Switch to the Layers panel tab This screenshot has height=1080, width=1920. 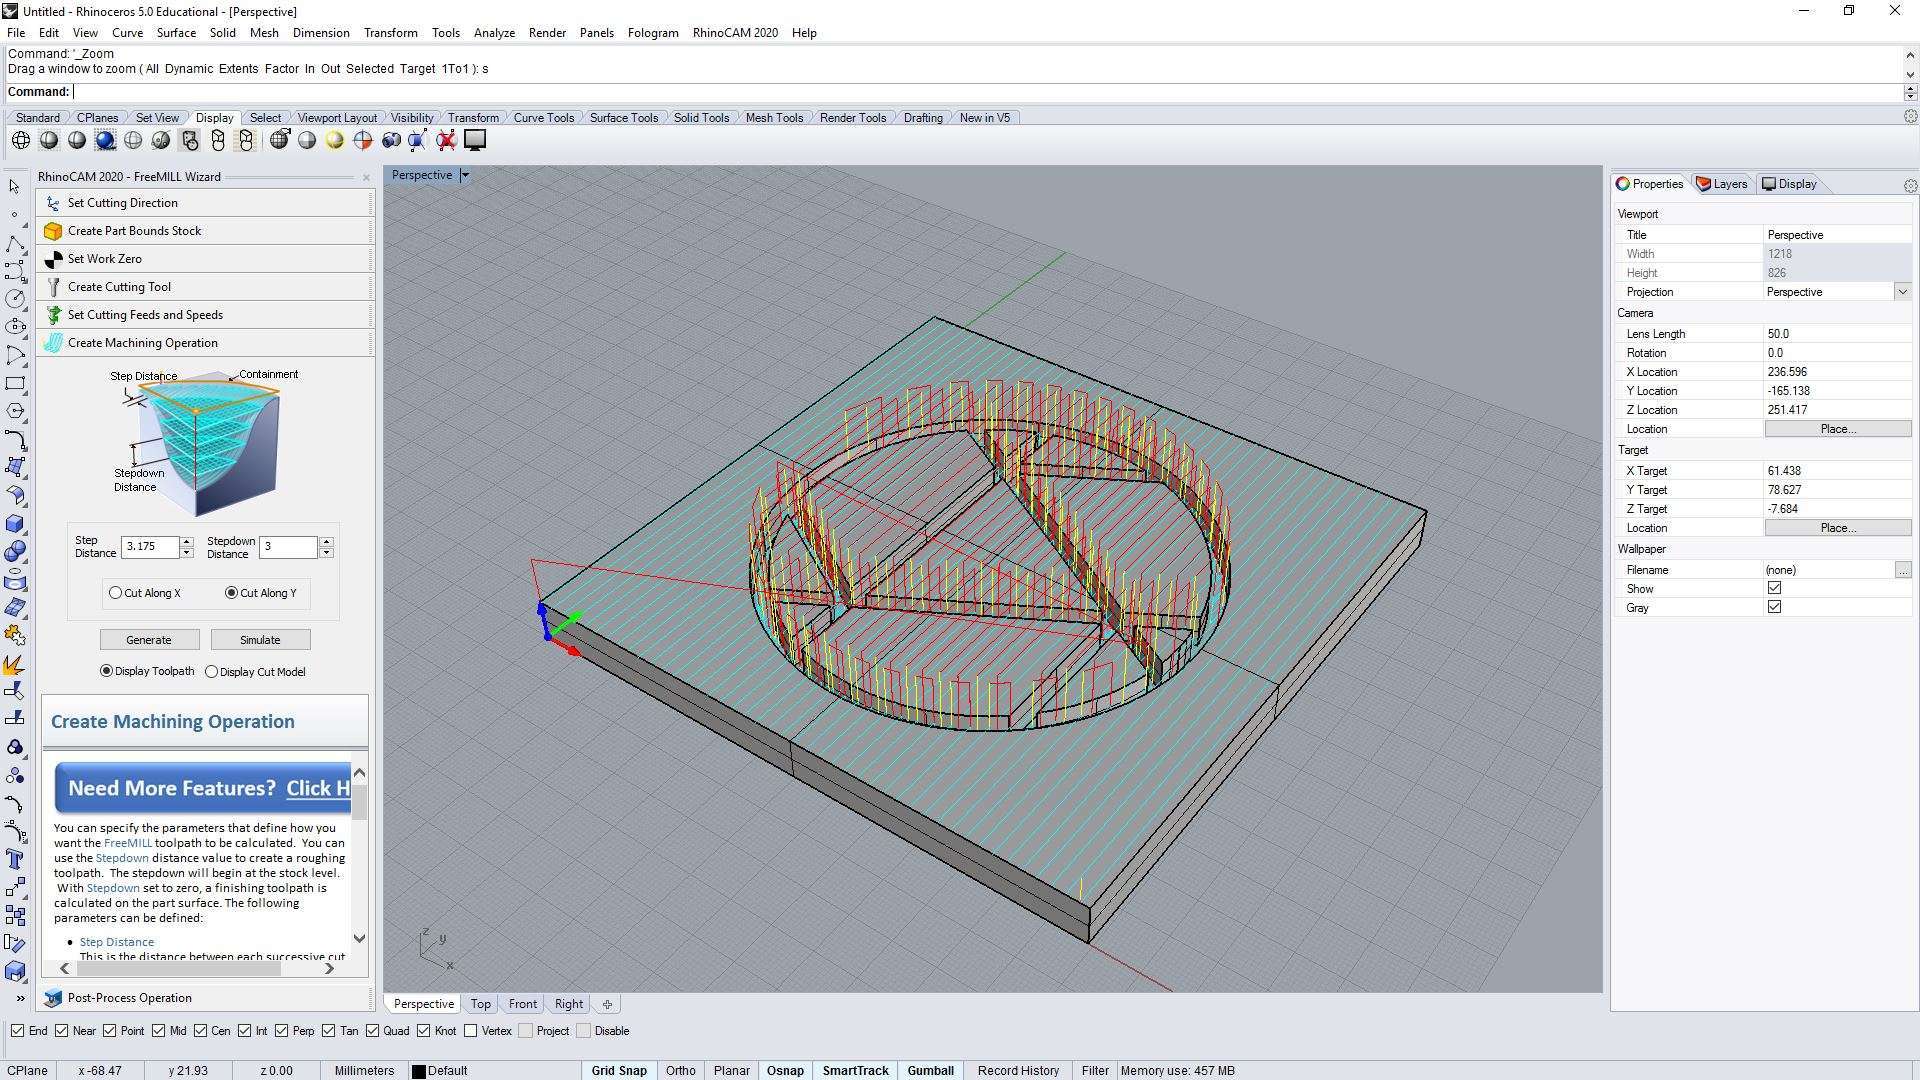pos(1722,184)
